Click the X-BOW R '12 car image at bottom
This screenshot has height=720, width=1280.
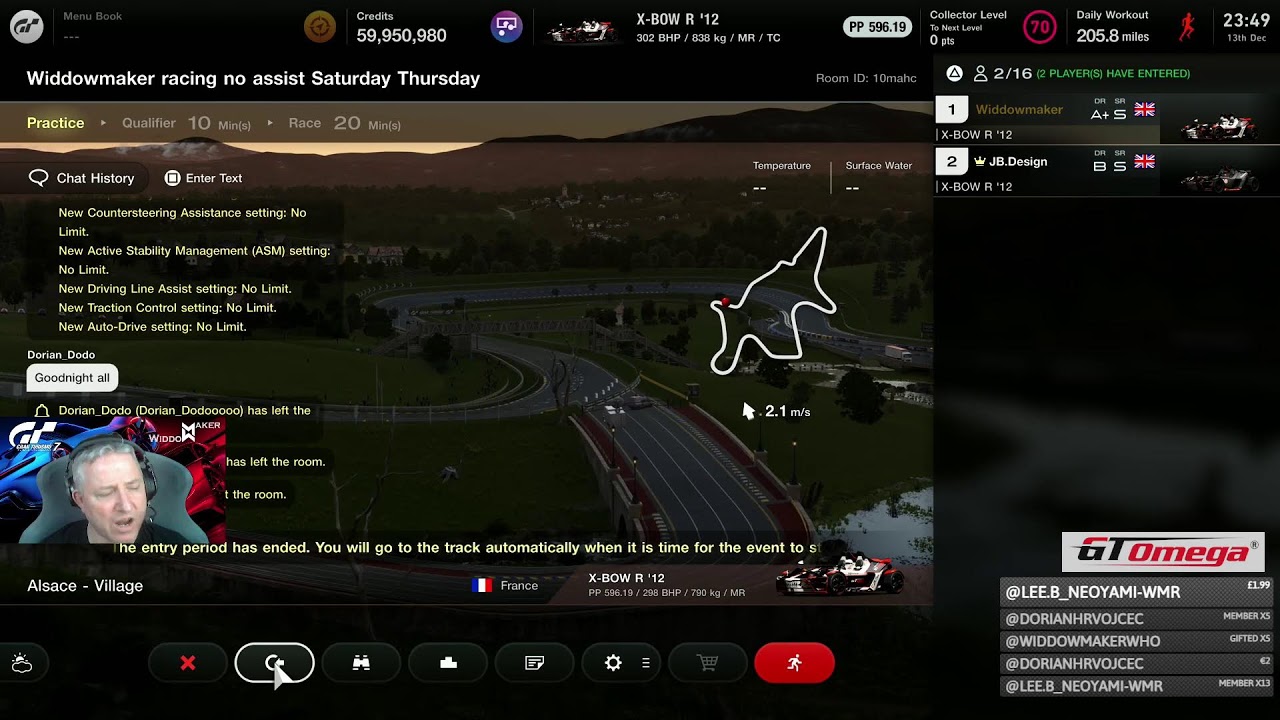point(840,574)
